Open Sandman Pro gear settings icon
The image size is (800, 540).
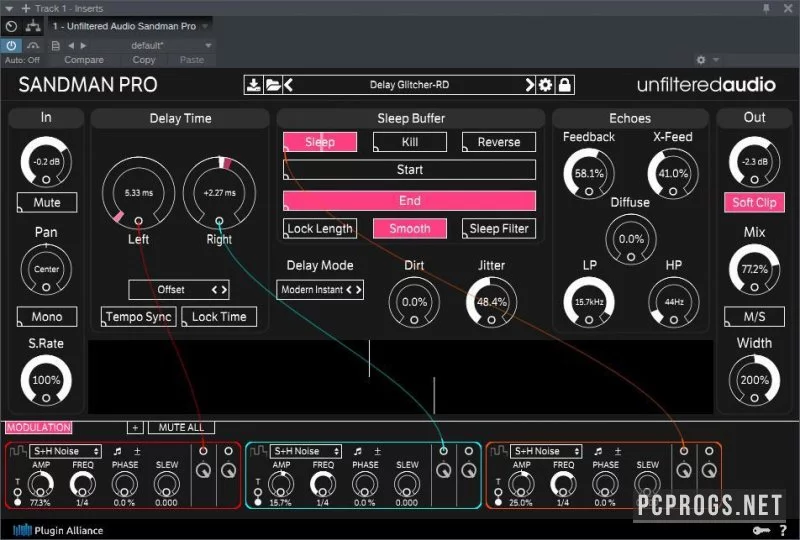(x=545, y=85)
